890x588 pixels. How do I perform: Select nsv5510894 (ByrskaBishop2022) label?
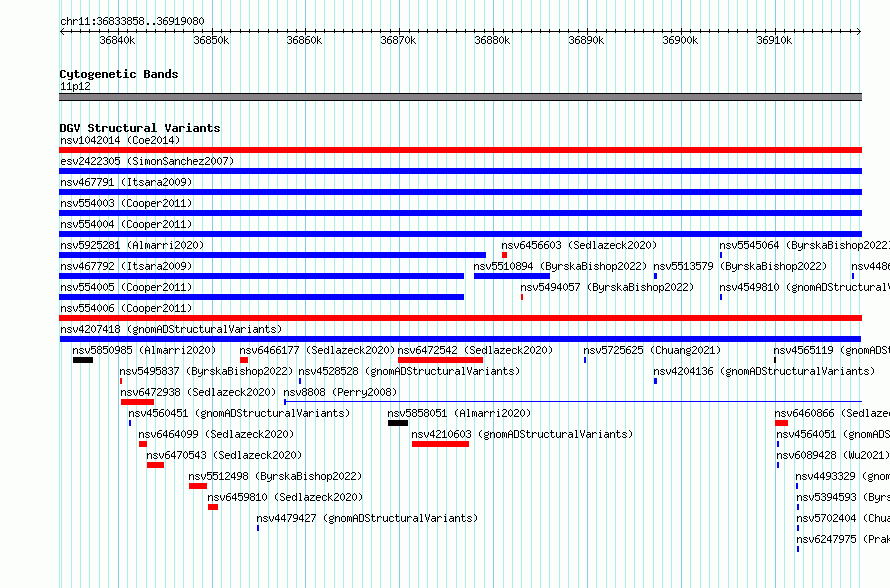coord(560,266)
